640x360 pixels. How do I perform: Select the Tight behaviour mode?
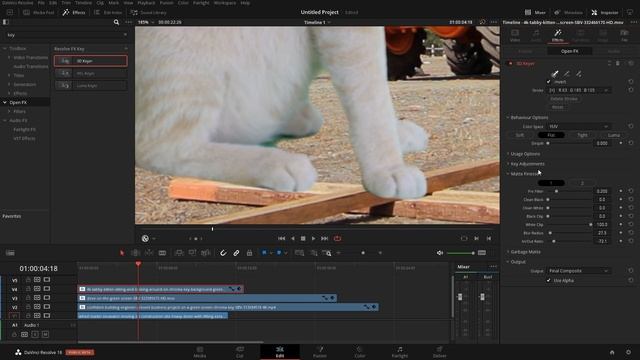click(582, 135)
